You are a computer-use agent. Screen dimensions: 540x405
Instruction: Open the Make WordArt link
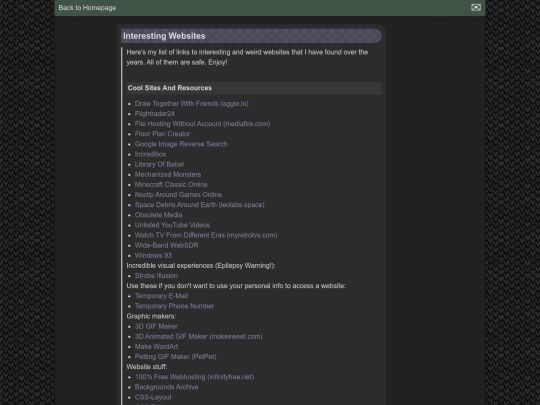[x=156, y=347]
